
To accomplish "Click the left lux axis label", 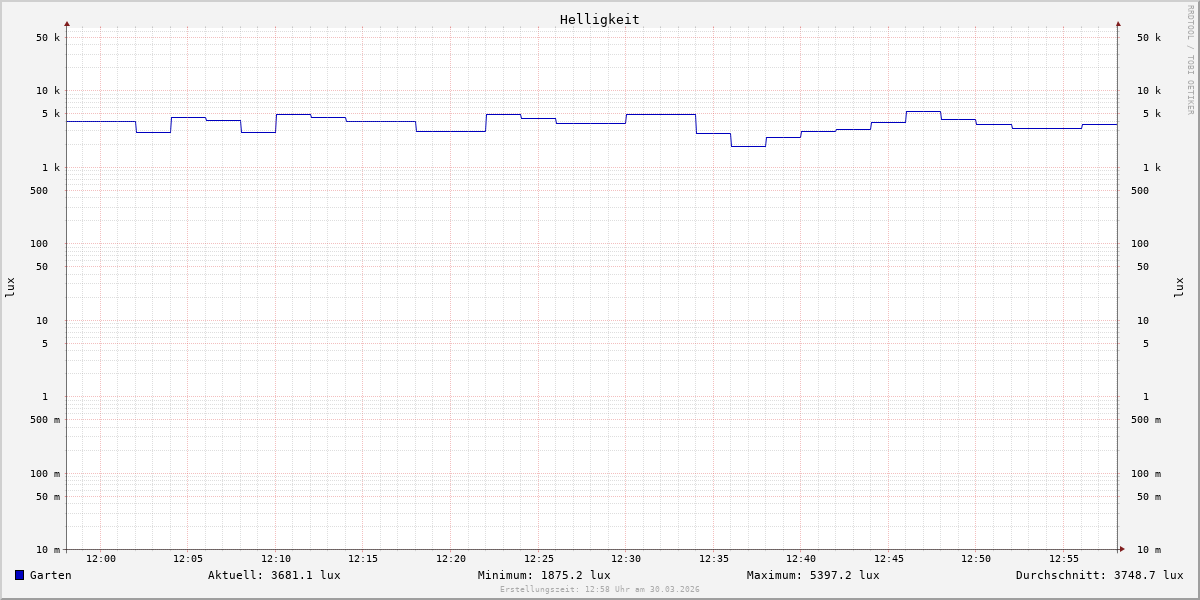I will pyautogui.click(x=10, y=287).
